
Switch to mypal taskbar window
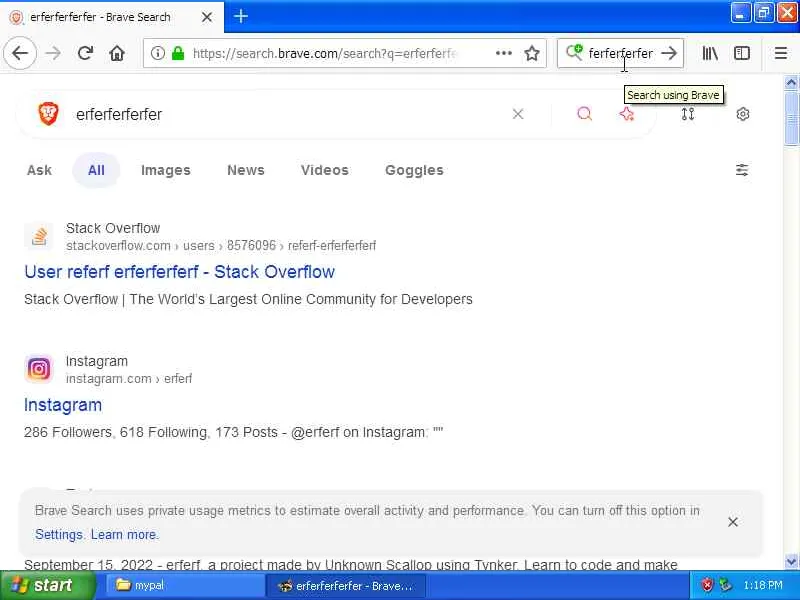pyautogui.click(x=184, y=585)
